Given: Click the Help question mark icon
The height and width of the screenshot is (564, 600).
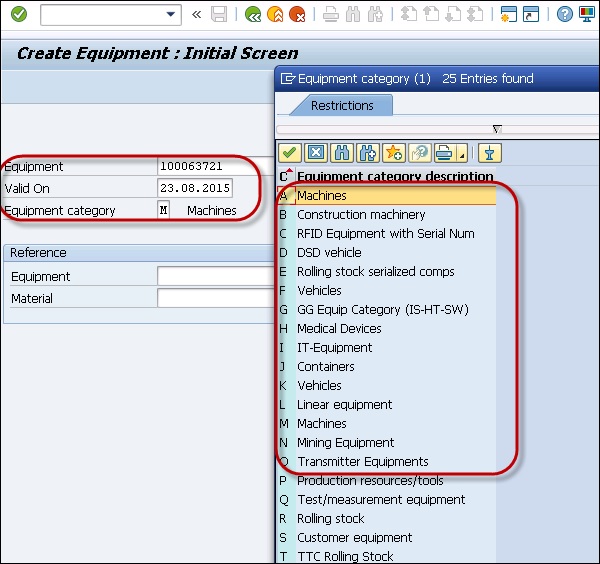Looking at the screenshot, I should tap(565, 15).
